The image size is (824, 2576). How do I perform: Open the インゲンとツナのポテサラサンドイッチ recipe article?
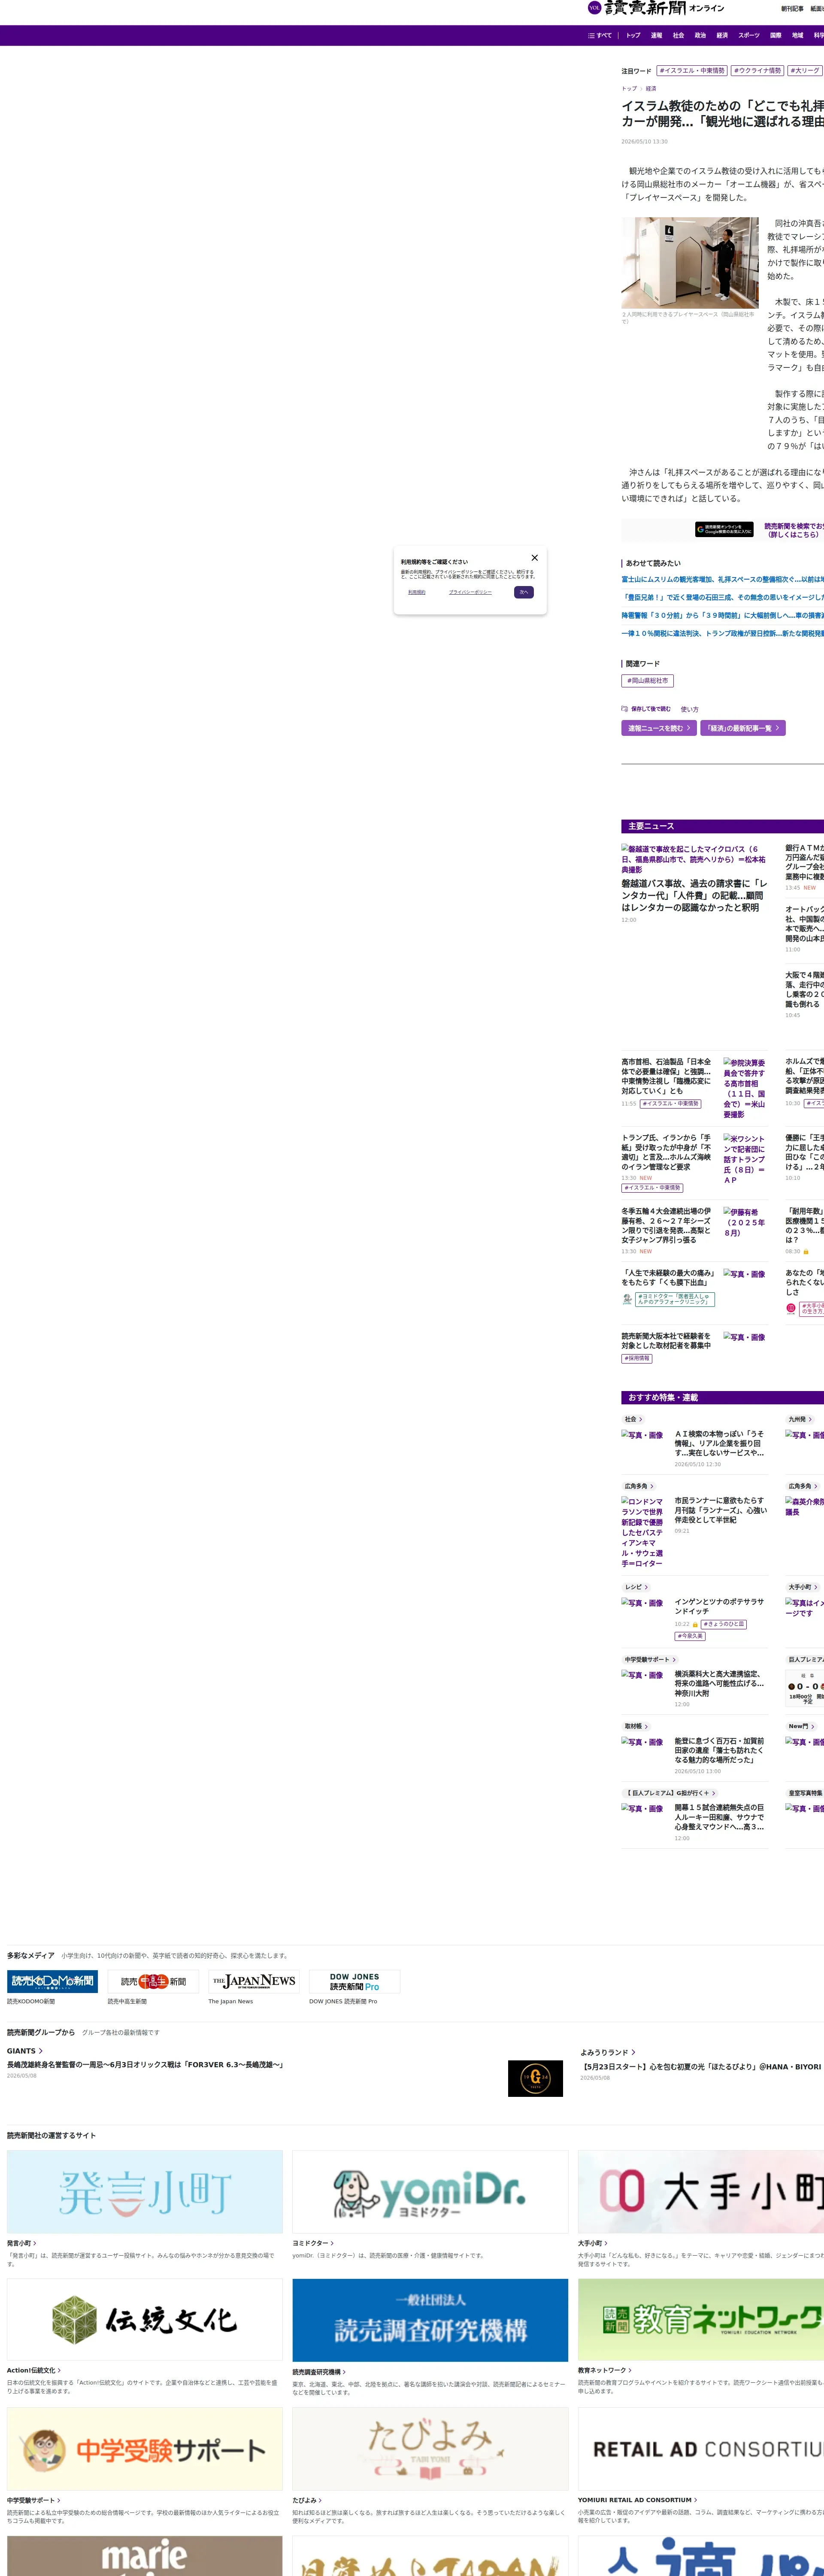tap(719, 1606)
